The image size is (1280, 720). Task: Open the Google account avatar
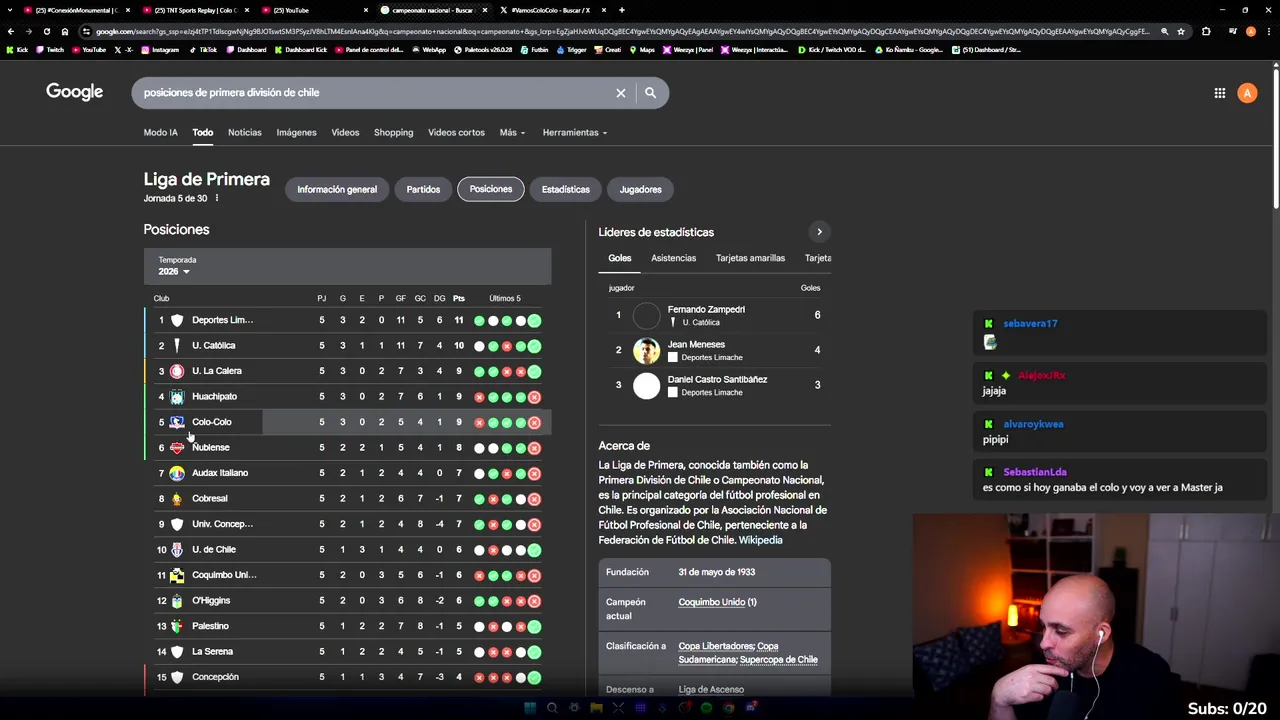1247,93
